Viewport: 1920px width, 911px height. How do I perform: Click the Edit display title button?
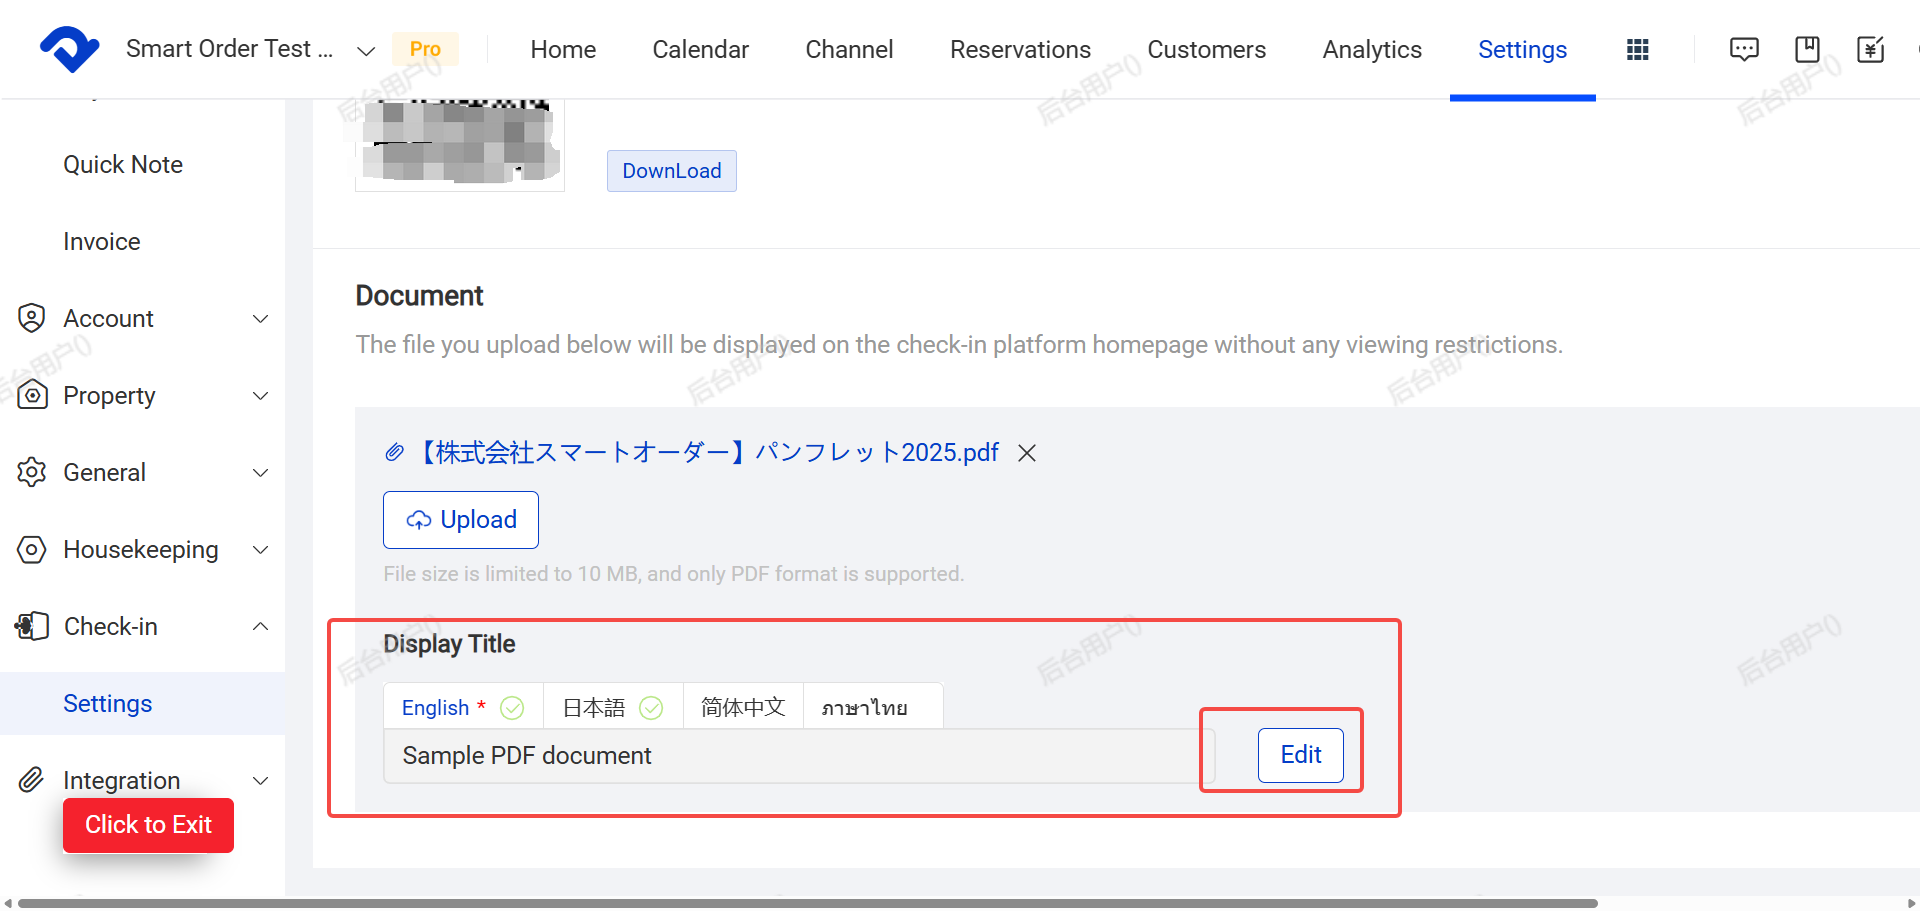click(1301, 755)
